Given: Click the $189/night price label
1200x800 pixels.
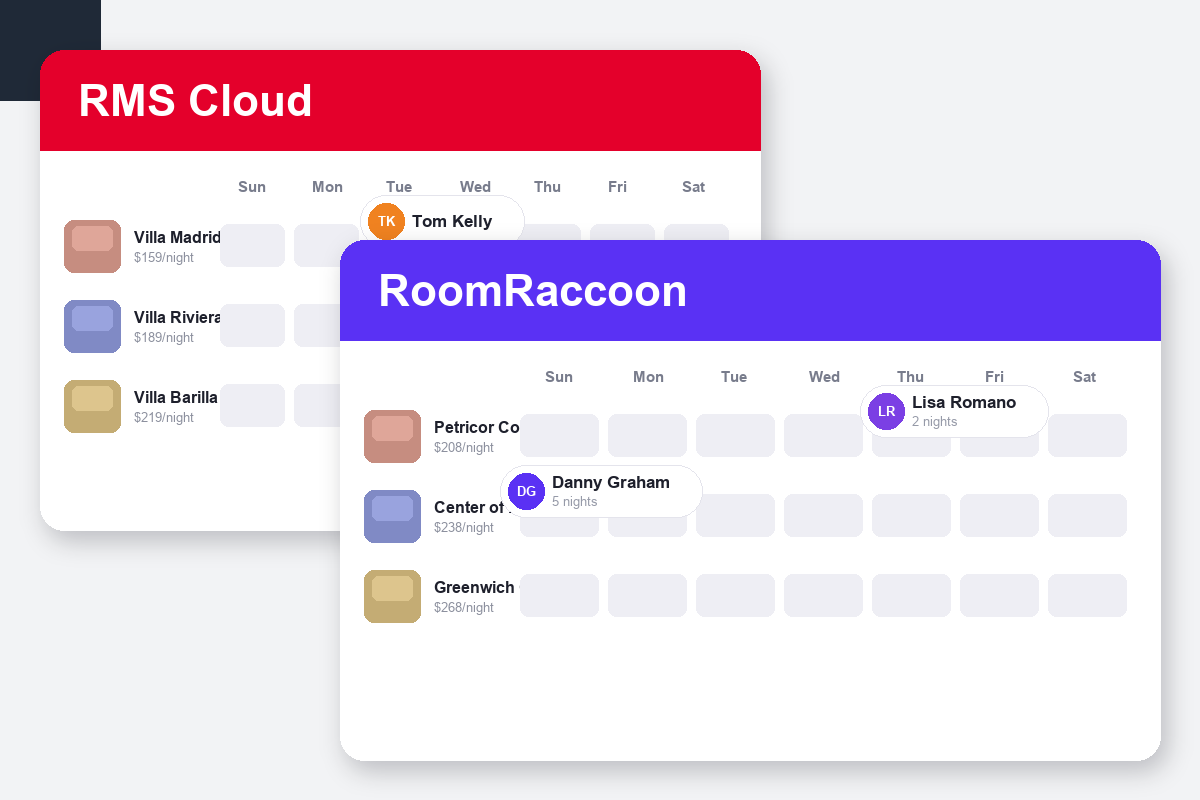Looking at the screenshot, I should (164, 338).
